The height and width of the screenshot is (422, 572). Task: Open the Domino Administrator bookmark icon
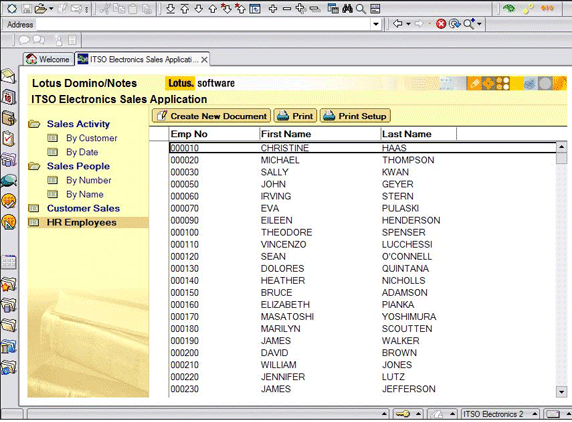8,201
